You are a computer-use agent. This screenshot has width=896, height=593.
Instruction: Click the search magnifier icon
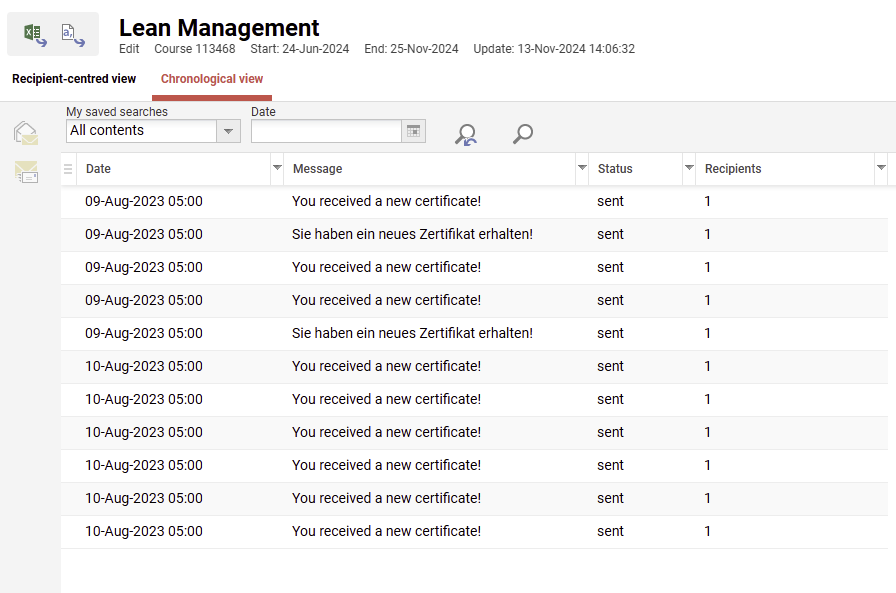coord(522,134)
